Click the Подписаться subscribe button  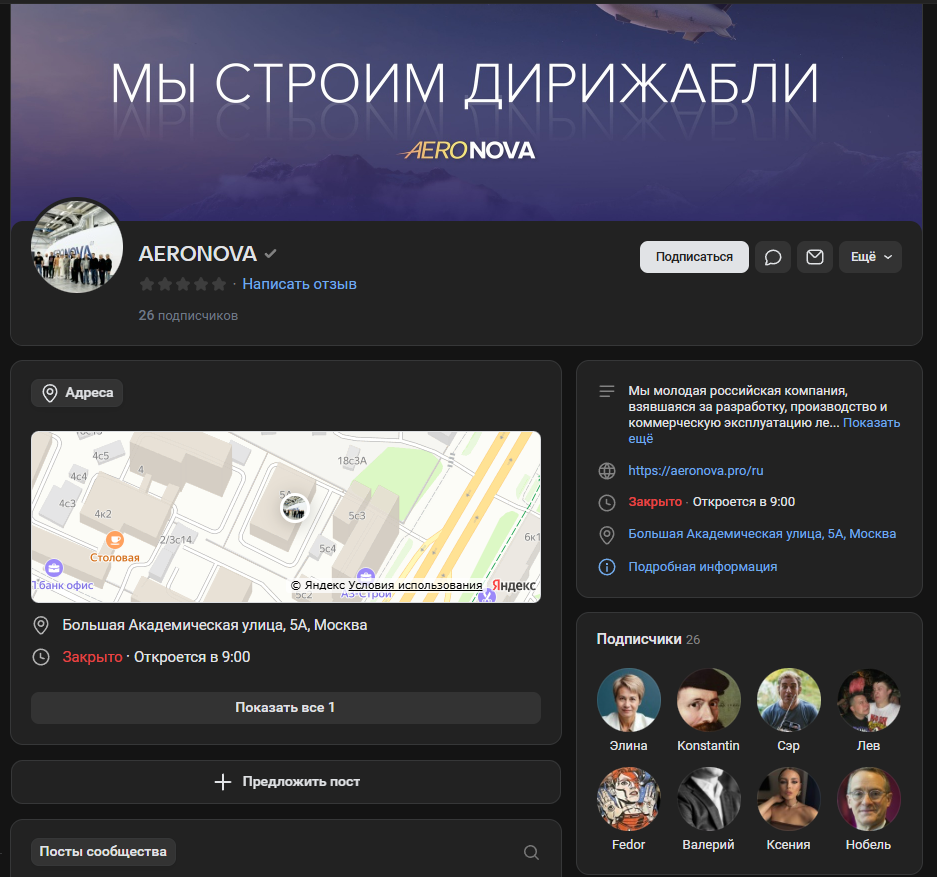(x=694, y=257)
